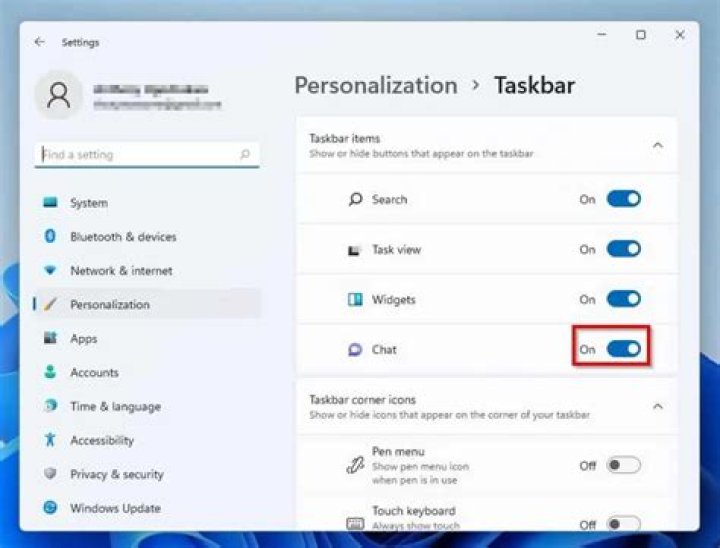The image size is (720, 548).
Task: Click the Time & language globe icon
Action: click(50, 406)
